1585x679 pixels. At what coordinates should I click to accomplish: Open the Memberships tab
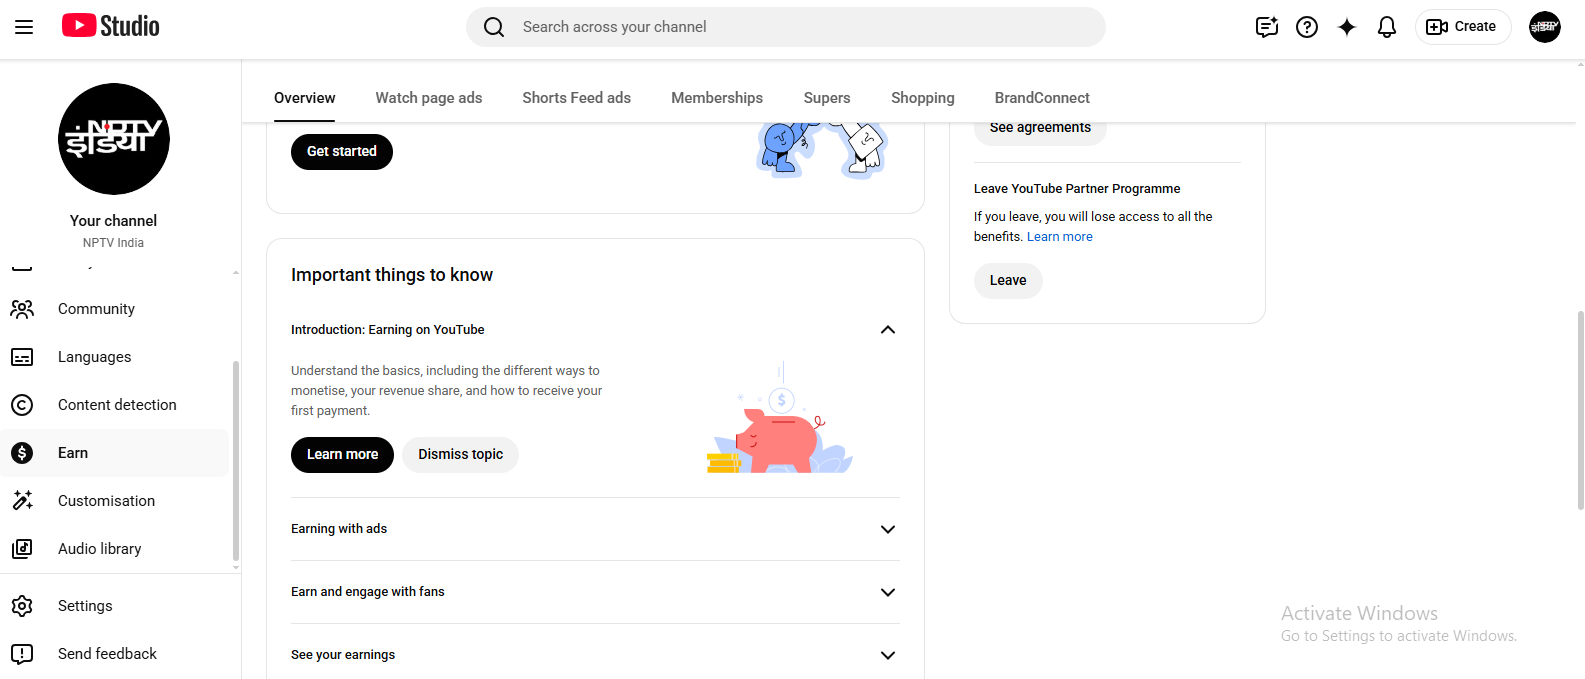[716, 98]
